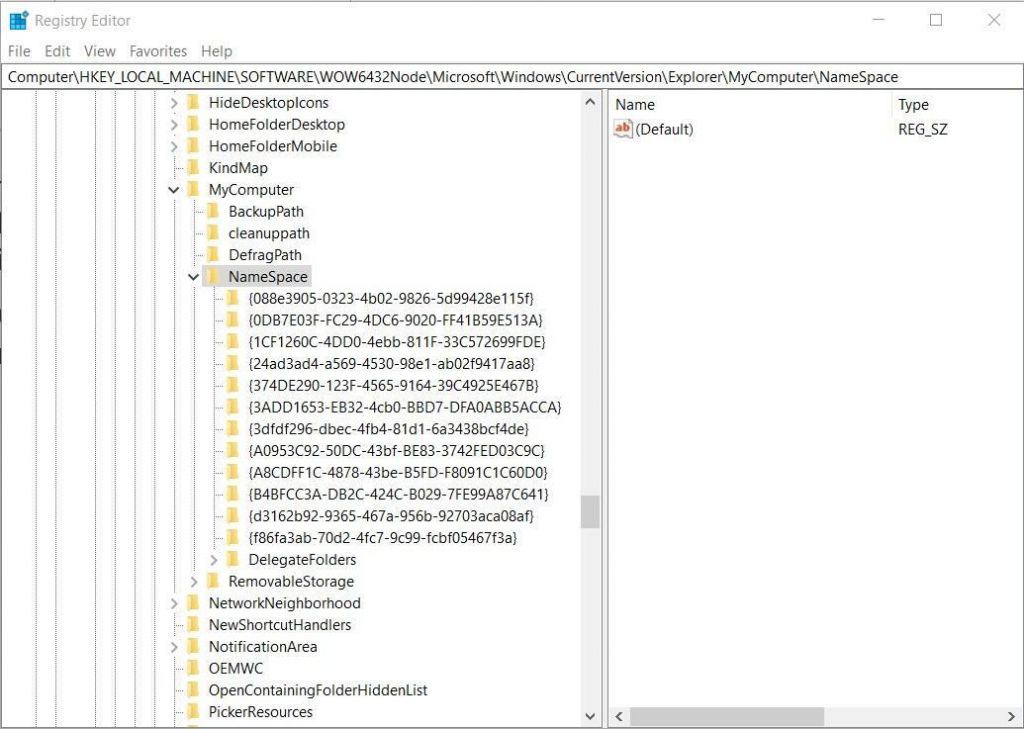Open the File menu

coord(18,51)
